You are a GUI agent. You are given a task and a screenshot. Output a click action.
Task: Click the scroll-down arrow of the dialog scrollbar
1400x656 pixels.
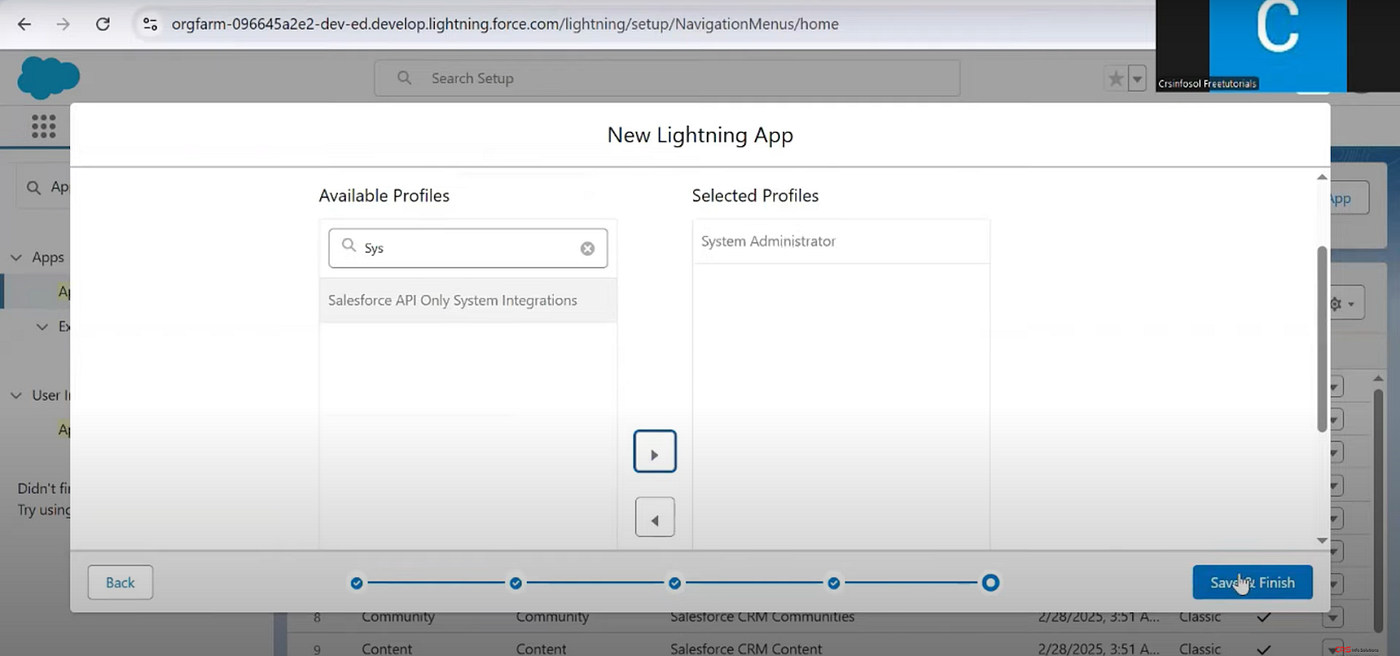[1322, 540]
